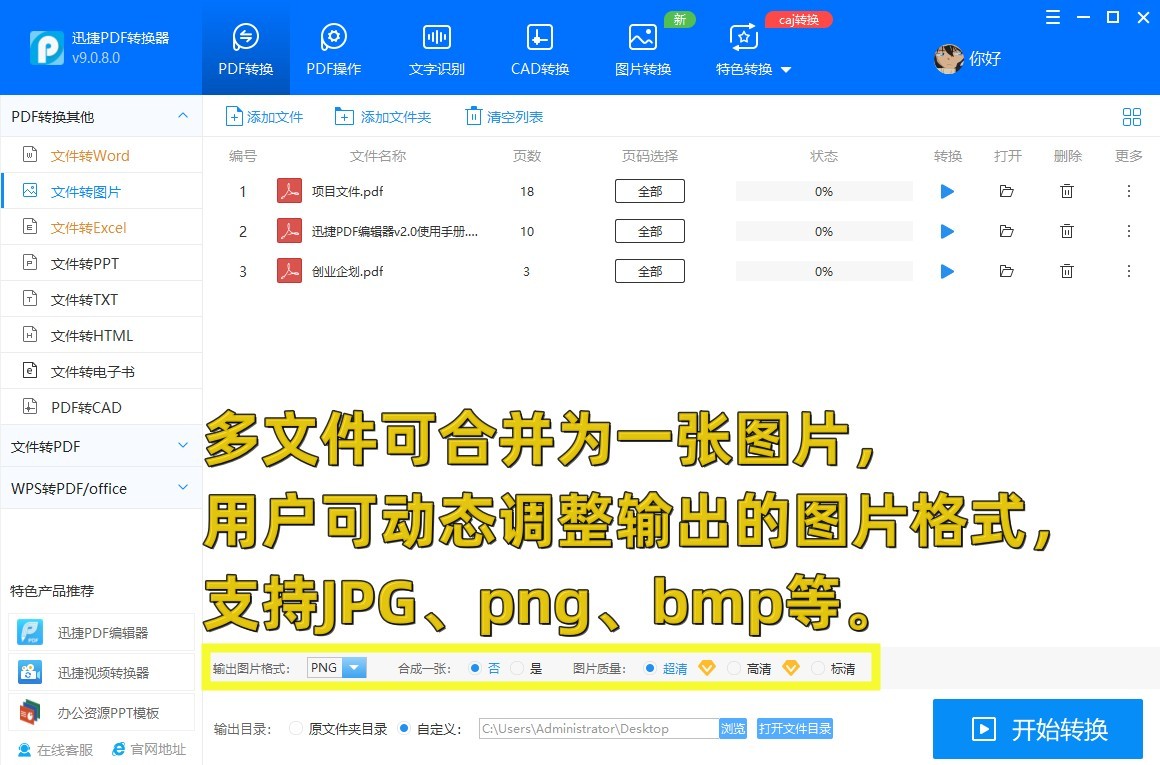Clear the list with 清空列表
The width and height of the screenshot is (1160, 765).
[504, 117]
